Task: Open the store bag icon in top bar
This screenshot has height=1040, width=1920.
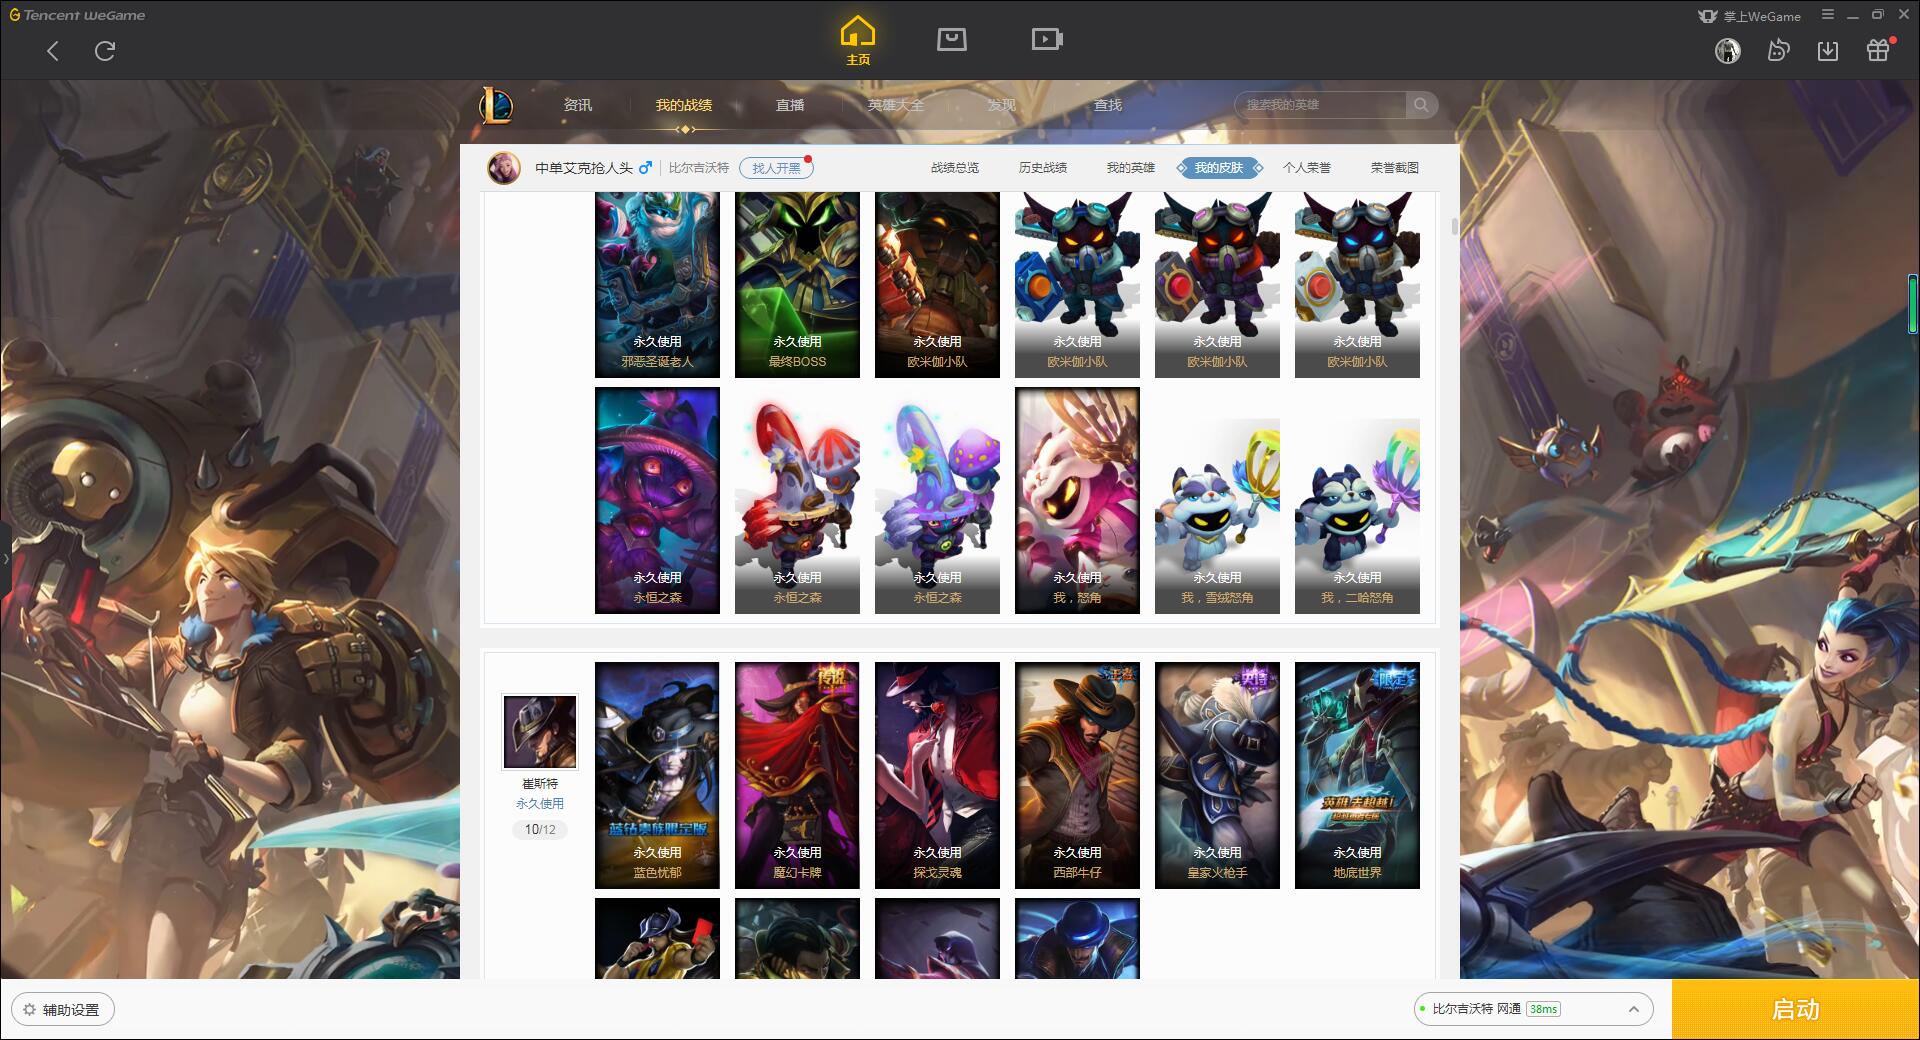Action: click(x=951, y=39)
